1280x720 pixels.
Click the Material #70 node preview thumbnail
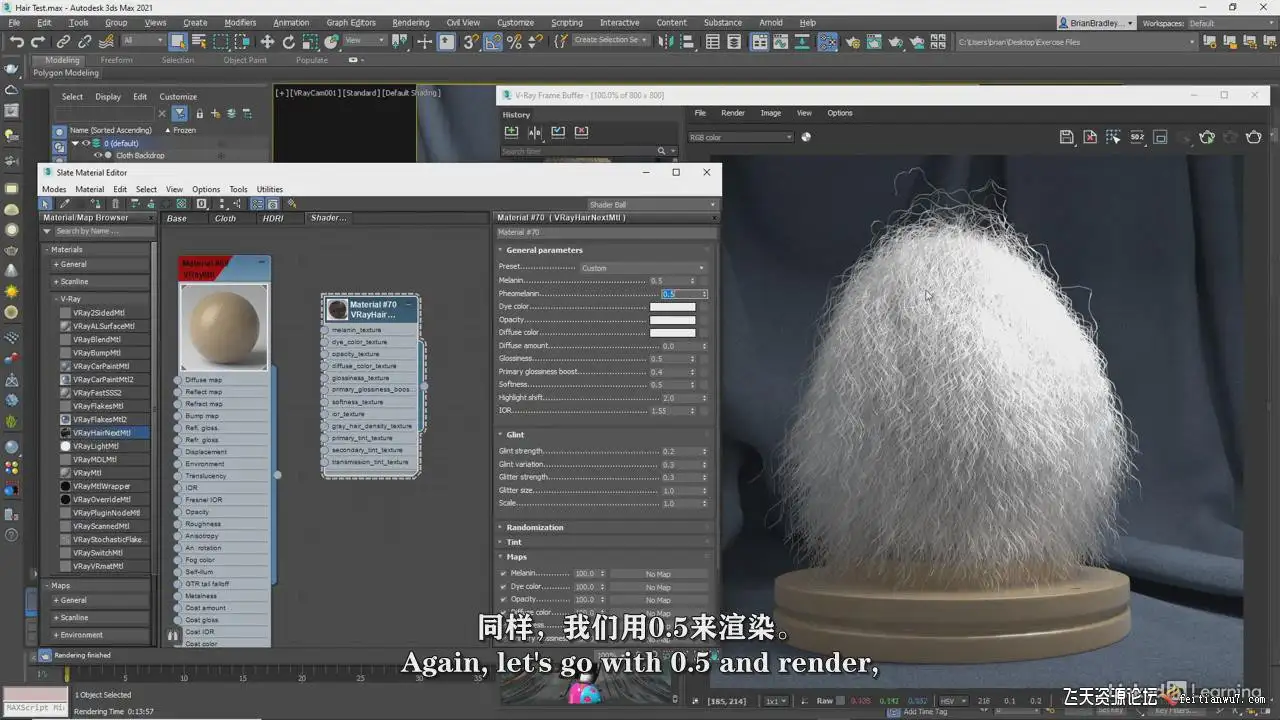(x=338, y=309)
